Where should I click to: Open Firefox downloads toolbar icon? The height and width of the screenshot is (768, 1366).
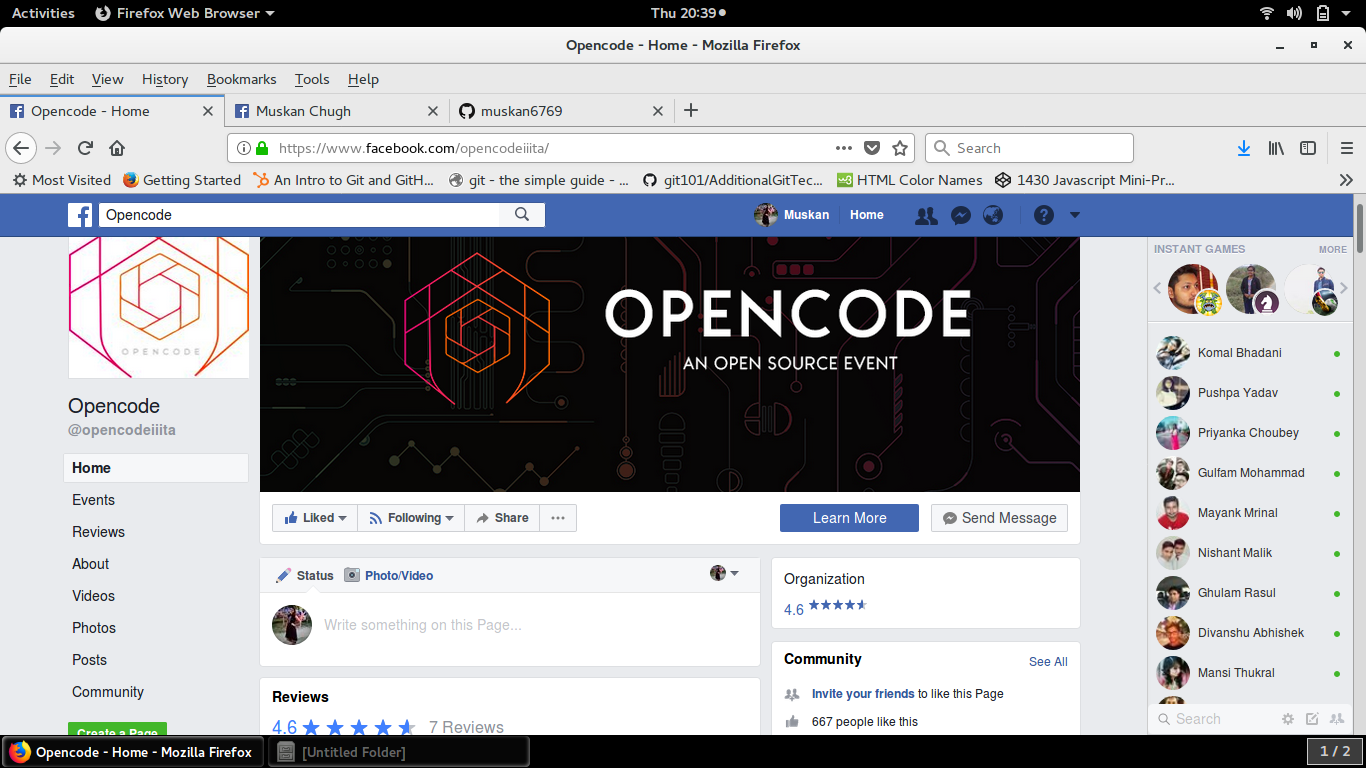pos(1244,147)
